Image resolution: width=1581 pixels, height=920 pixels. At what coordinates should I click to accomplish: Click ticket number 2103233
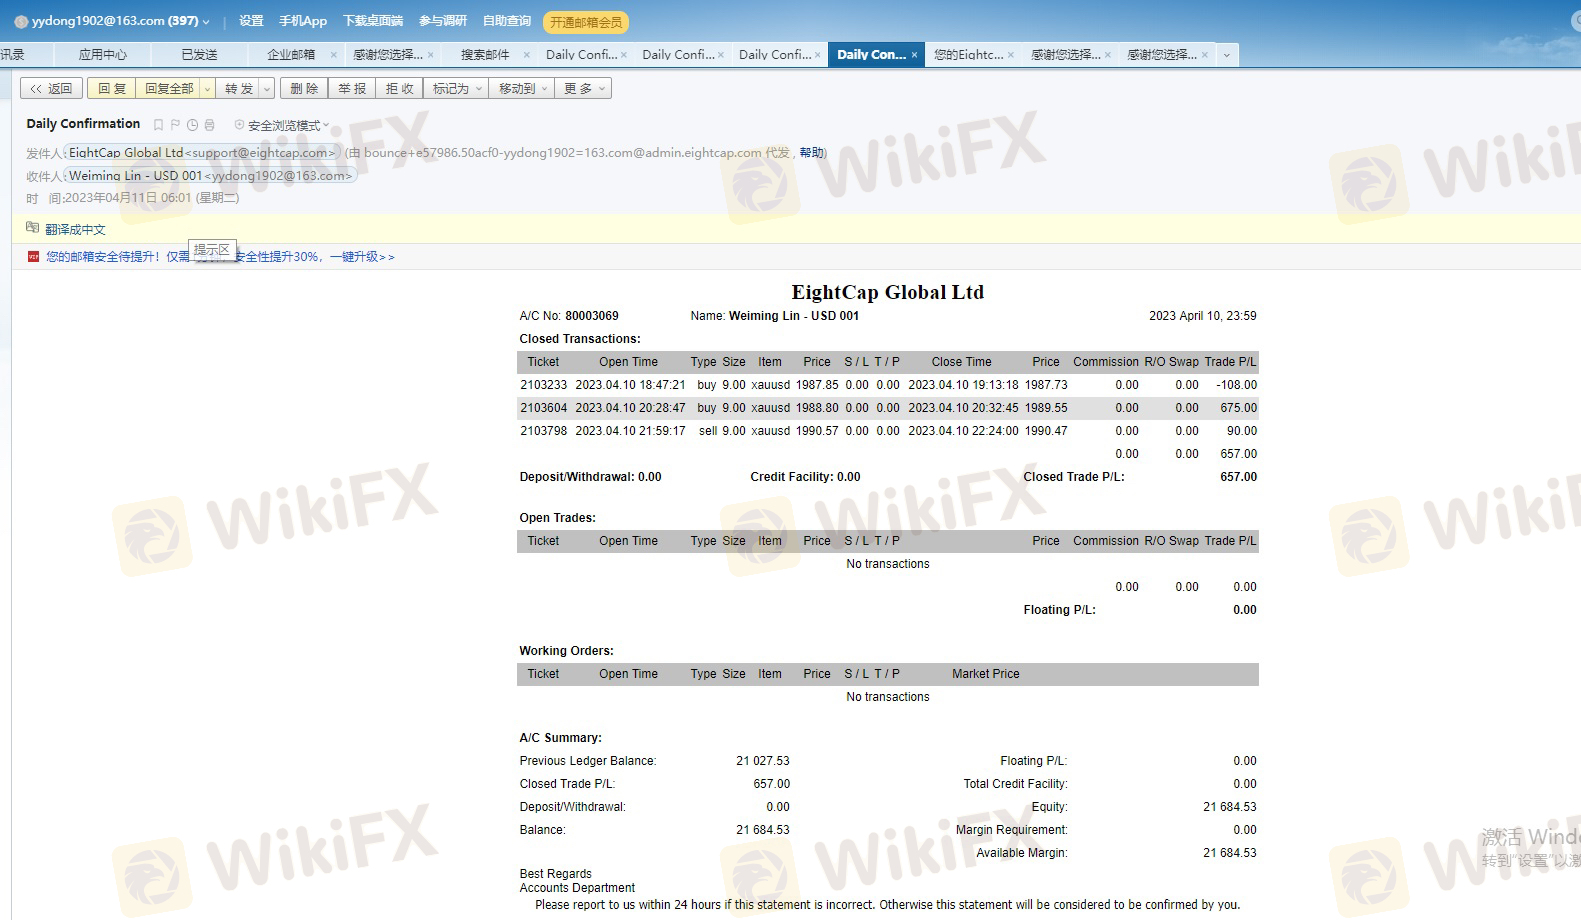543,385
